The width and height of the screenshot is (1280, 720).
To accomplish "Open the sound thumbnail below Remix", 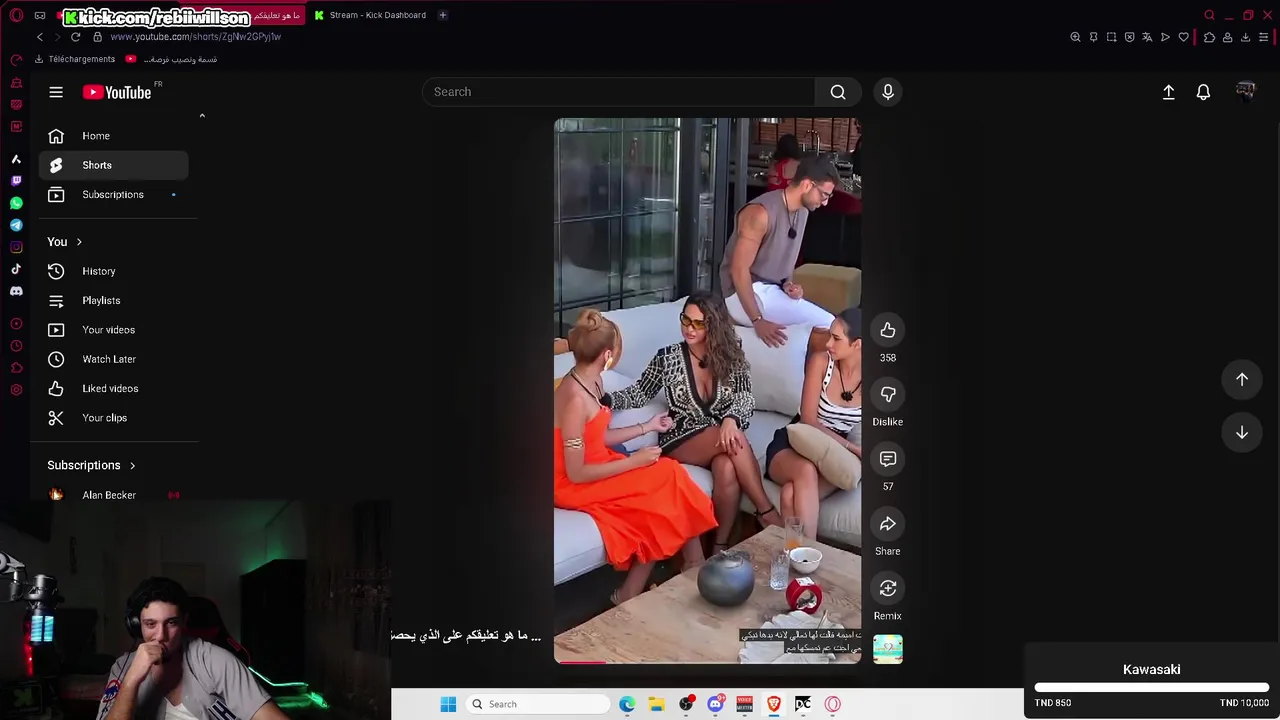I will tap(888, 649).
